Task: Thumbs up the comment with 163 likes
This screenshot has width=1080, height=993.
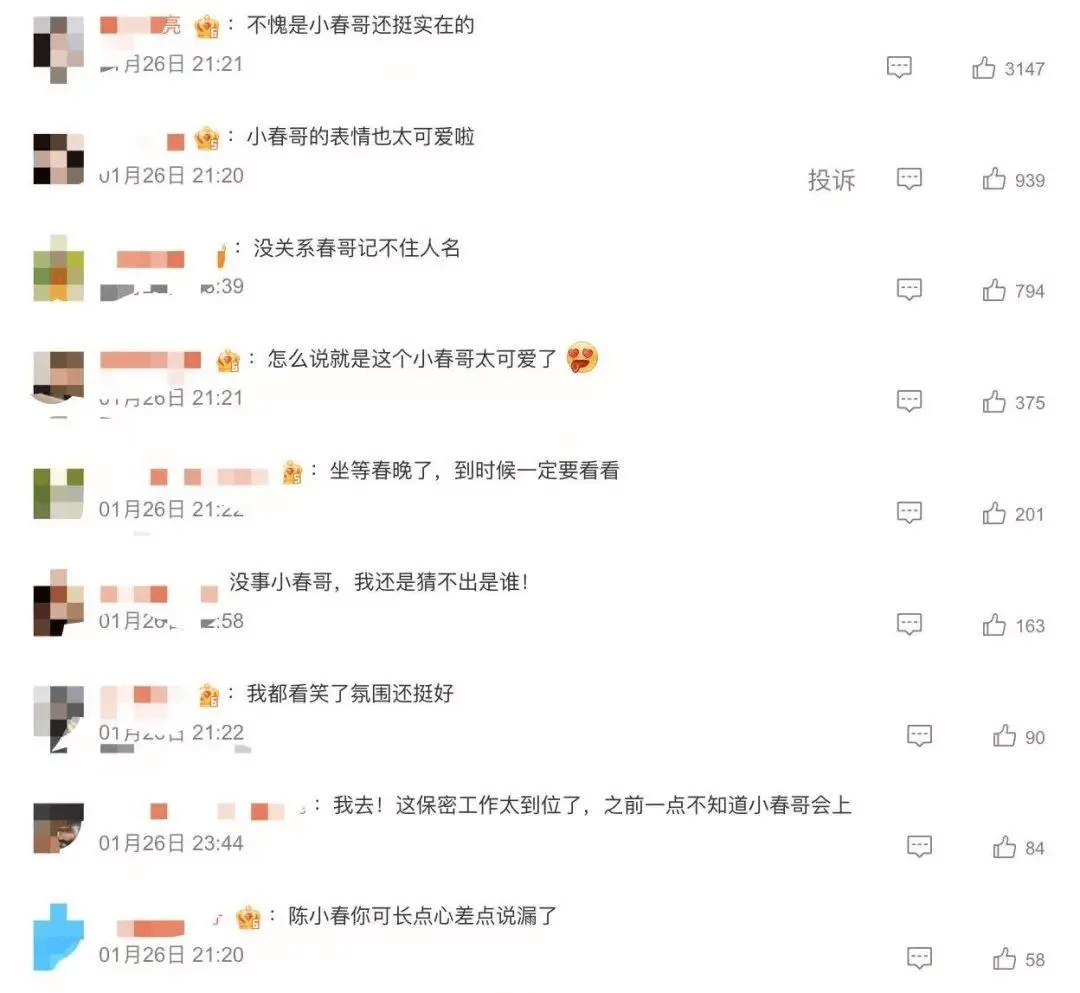Action: coord(994,625)
